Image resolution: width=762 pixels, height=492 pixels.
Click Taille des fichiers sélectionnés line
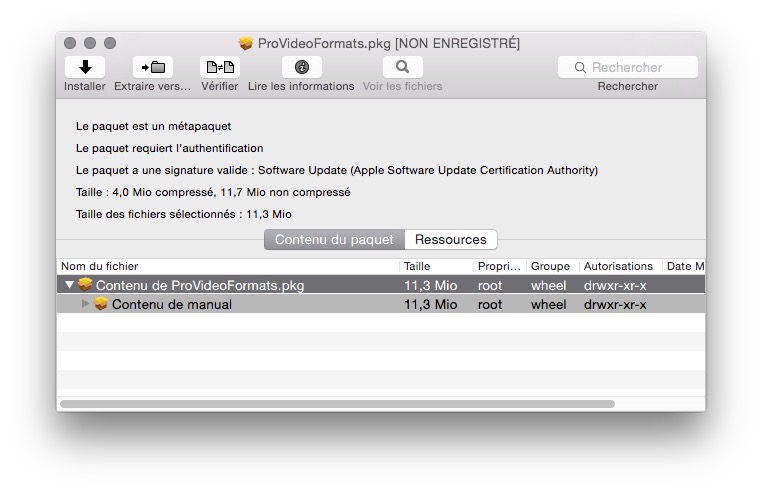point(184,214)
